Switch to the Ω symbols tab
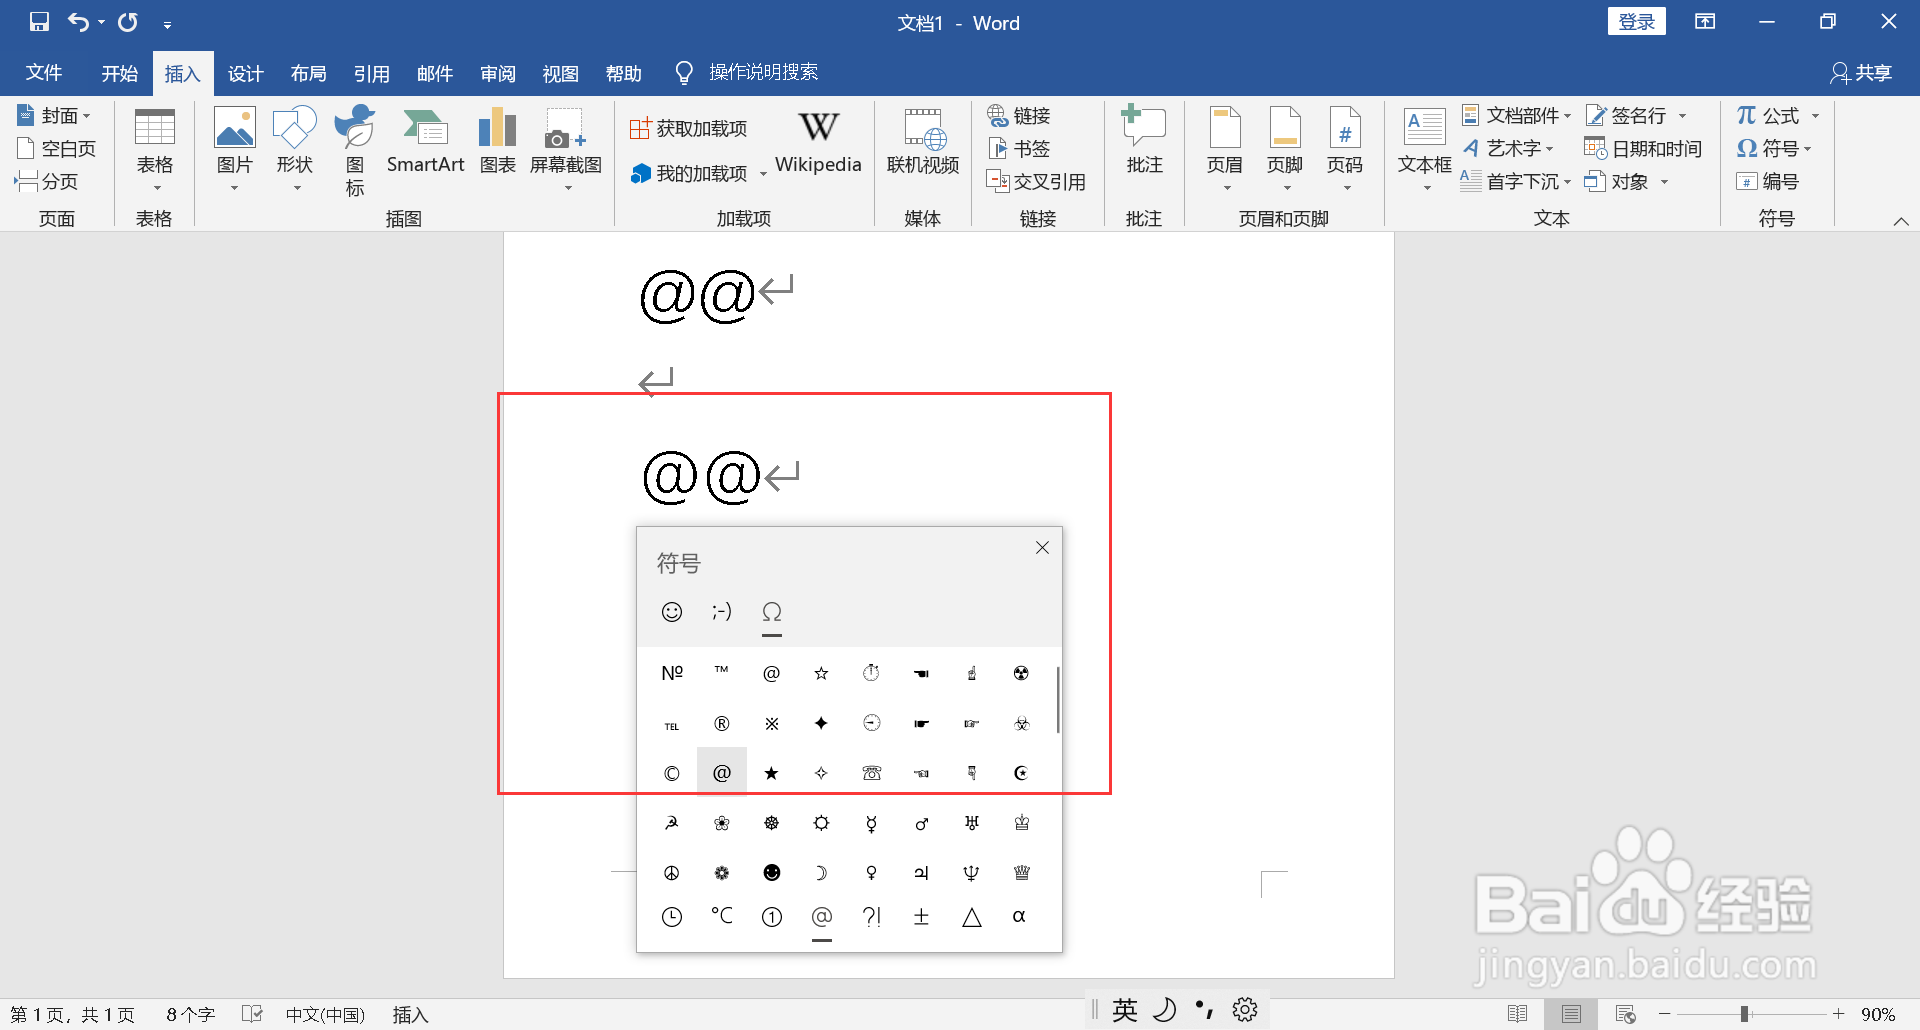This screenshot has width=1920, height=1030. 772,612
